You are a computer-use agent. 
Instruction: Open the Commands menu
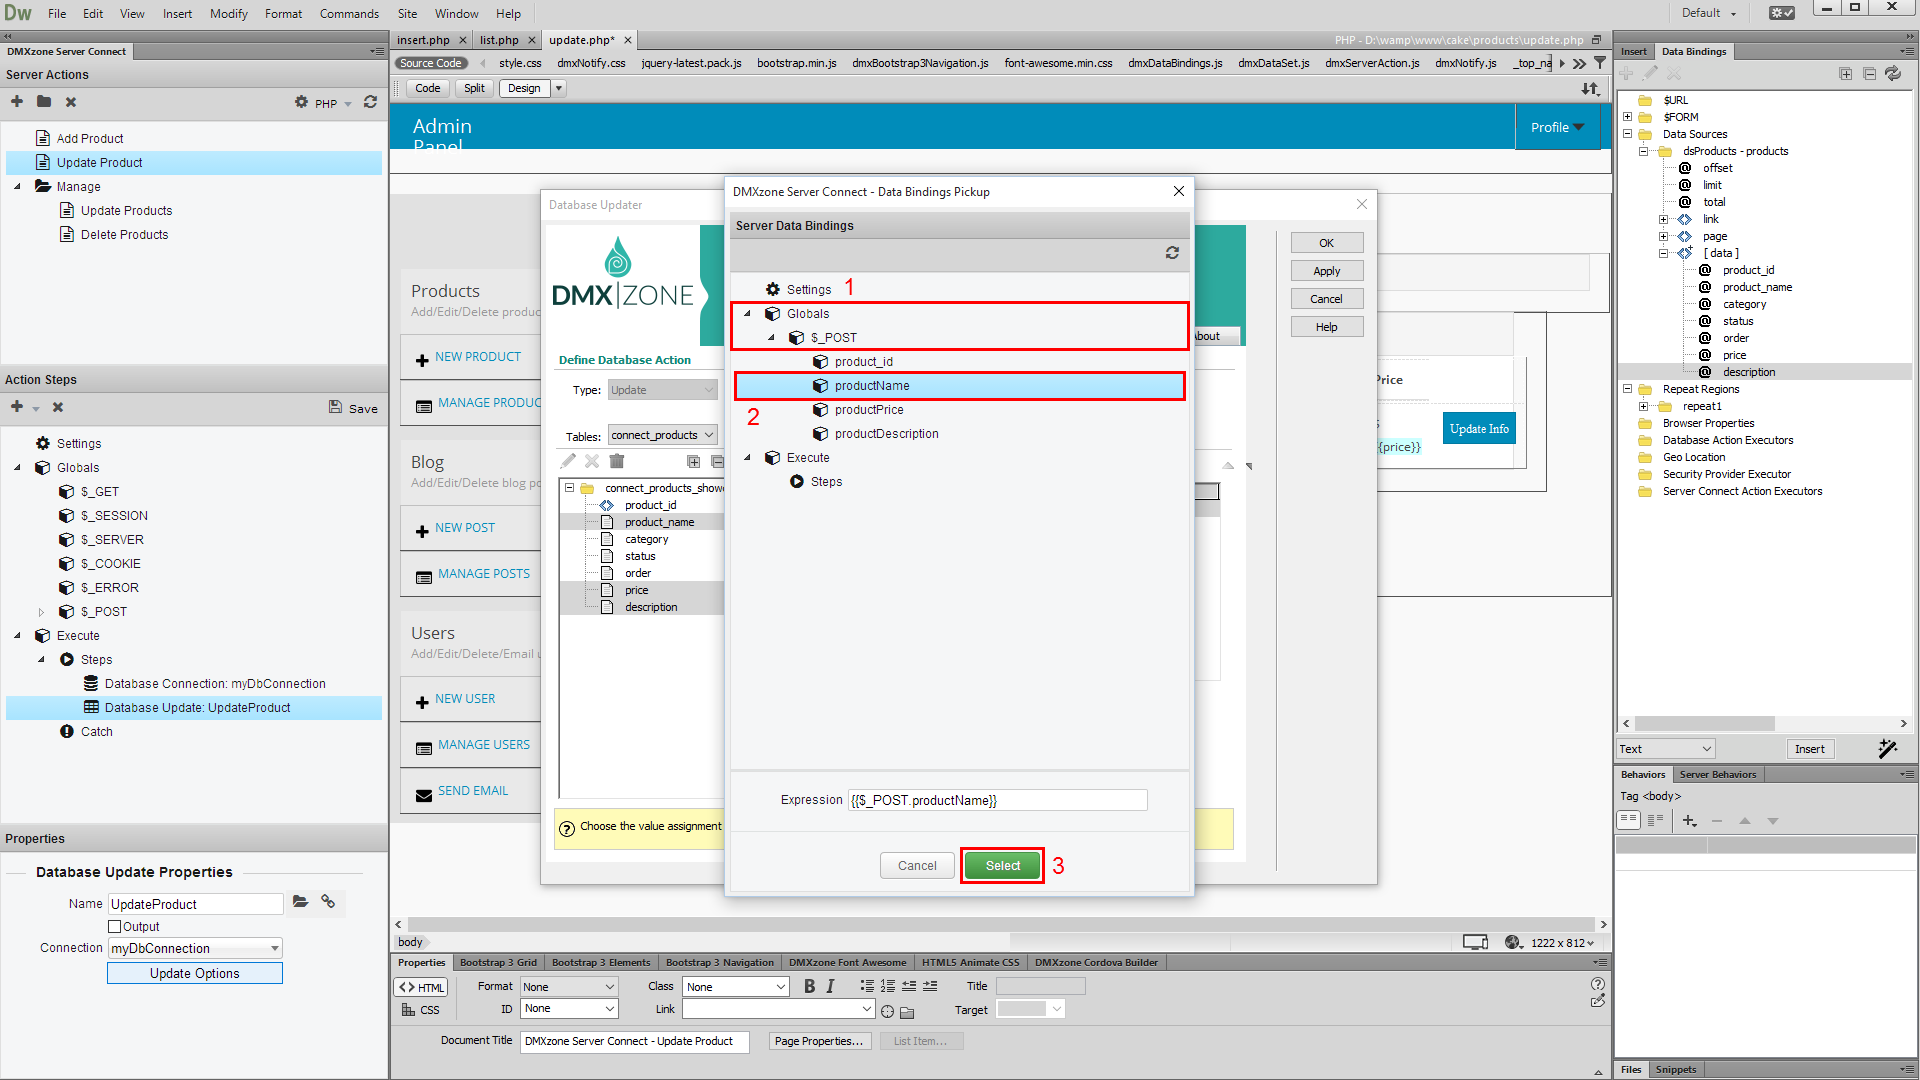pyautogui.click(x=349, y=13)
